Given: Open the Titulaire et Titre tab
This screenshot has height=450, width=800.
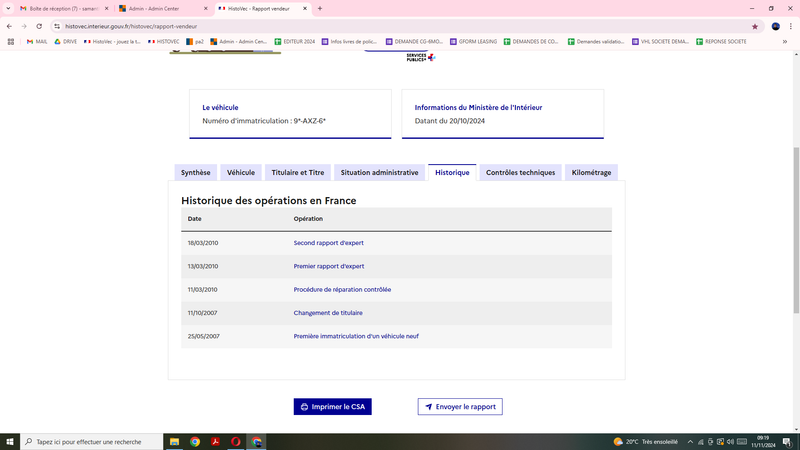Looking at the screenshot, I should (x=297, y=172).
